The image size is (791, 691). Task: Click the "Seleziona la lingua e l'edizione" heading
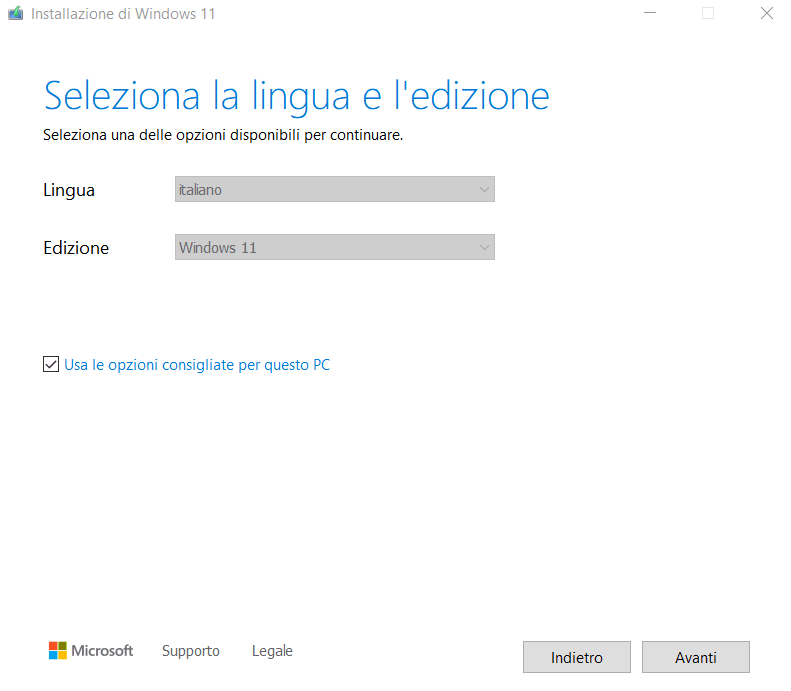(x=297, y=97)
